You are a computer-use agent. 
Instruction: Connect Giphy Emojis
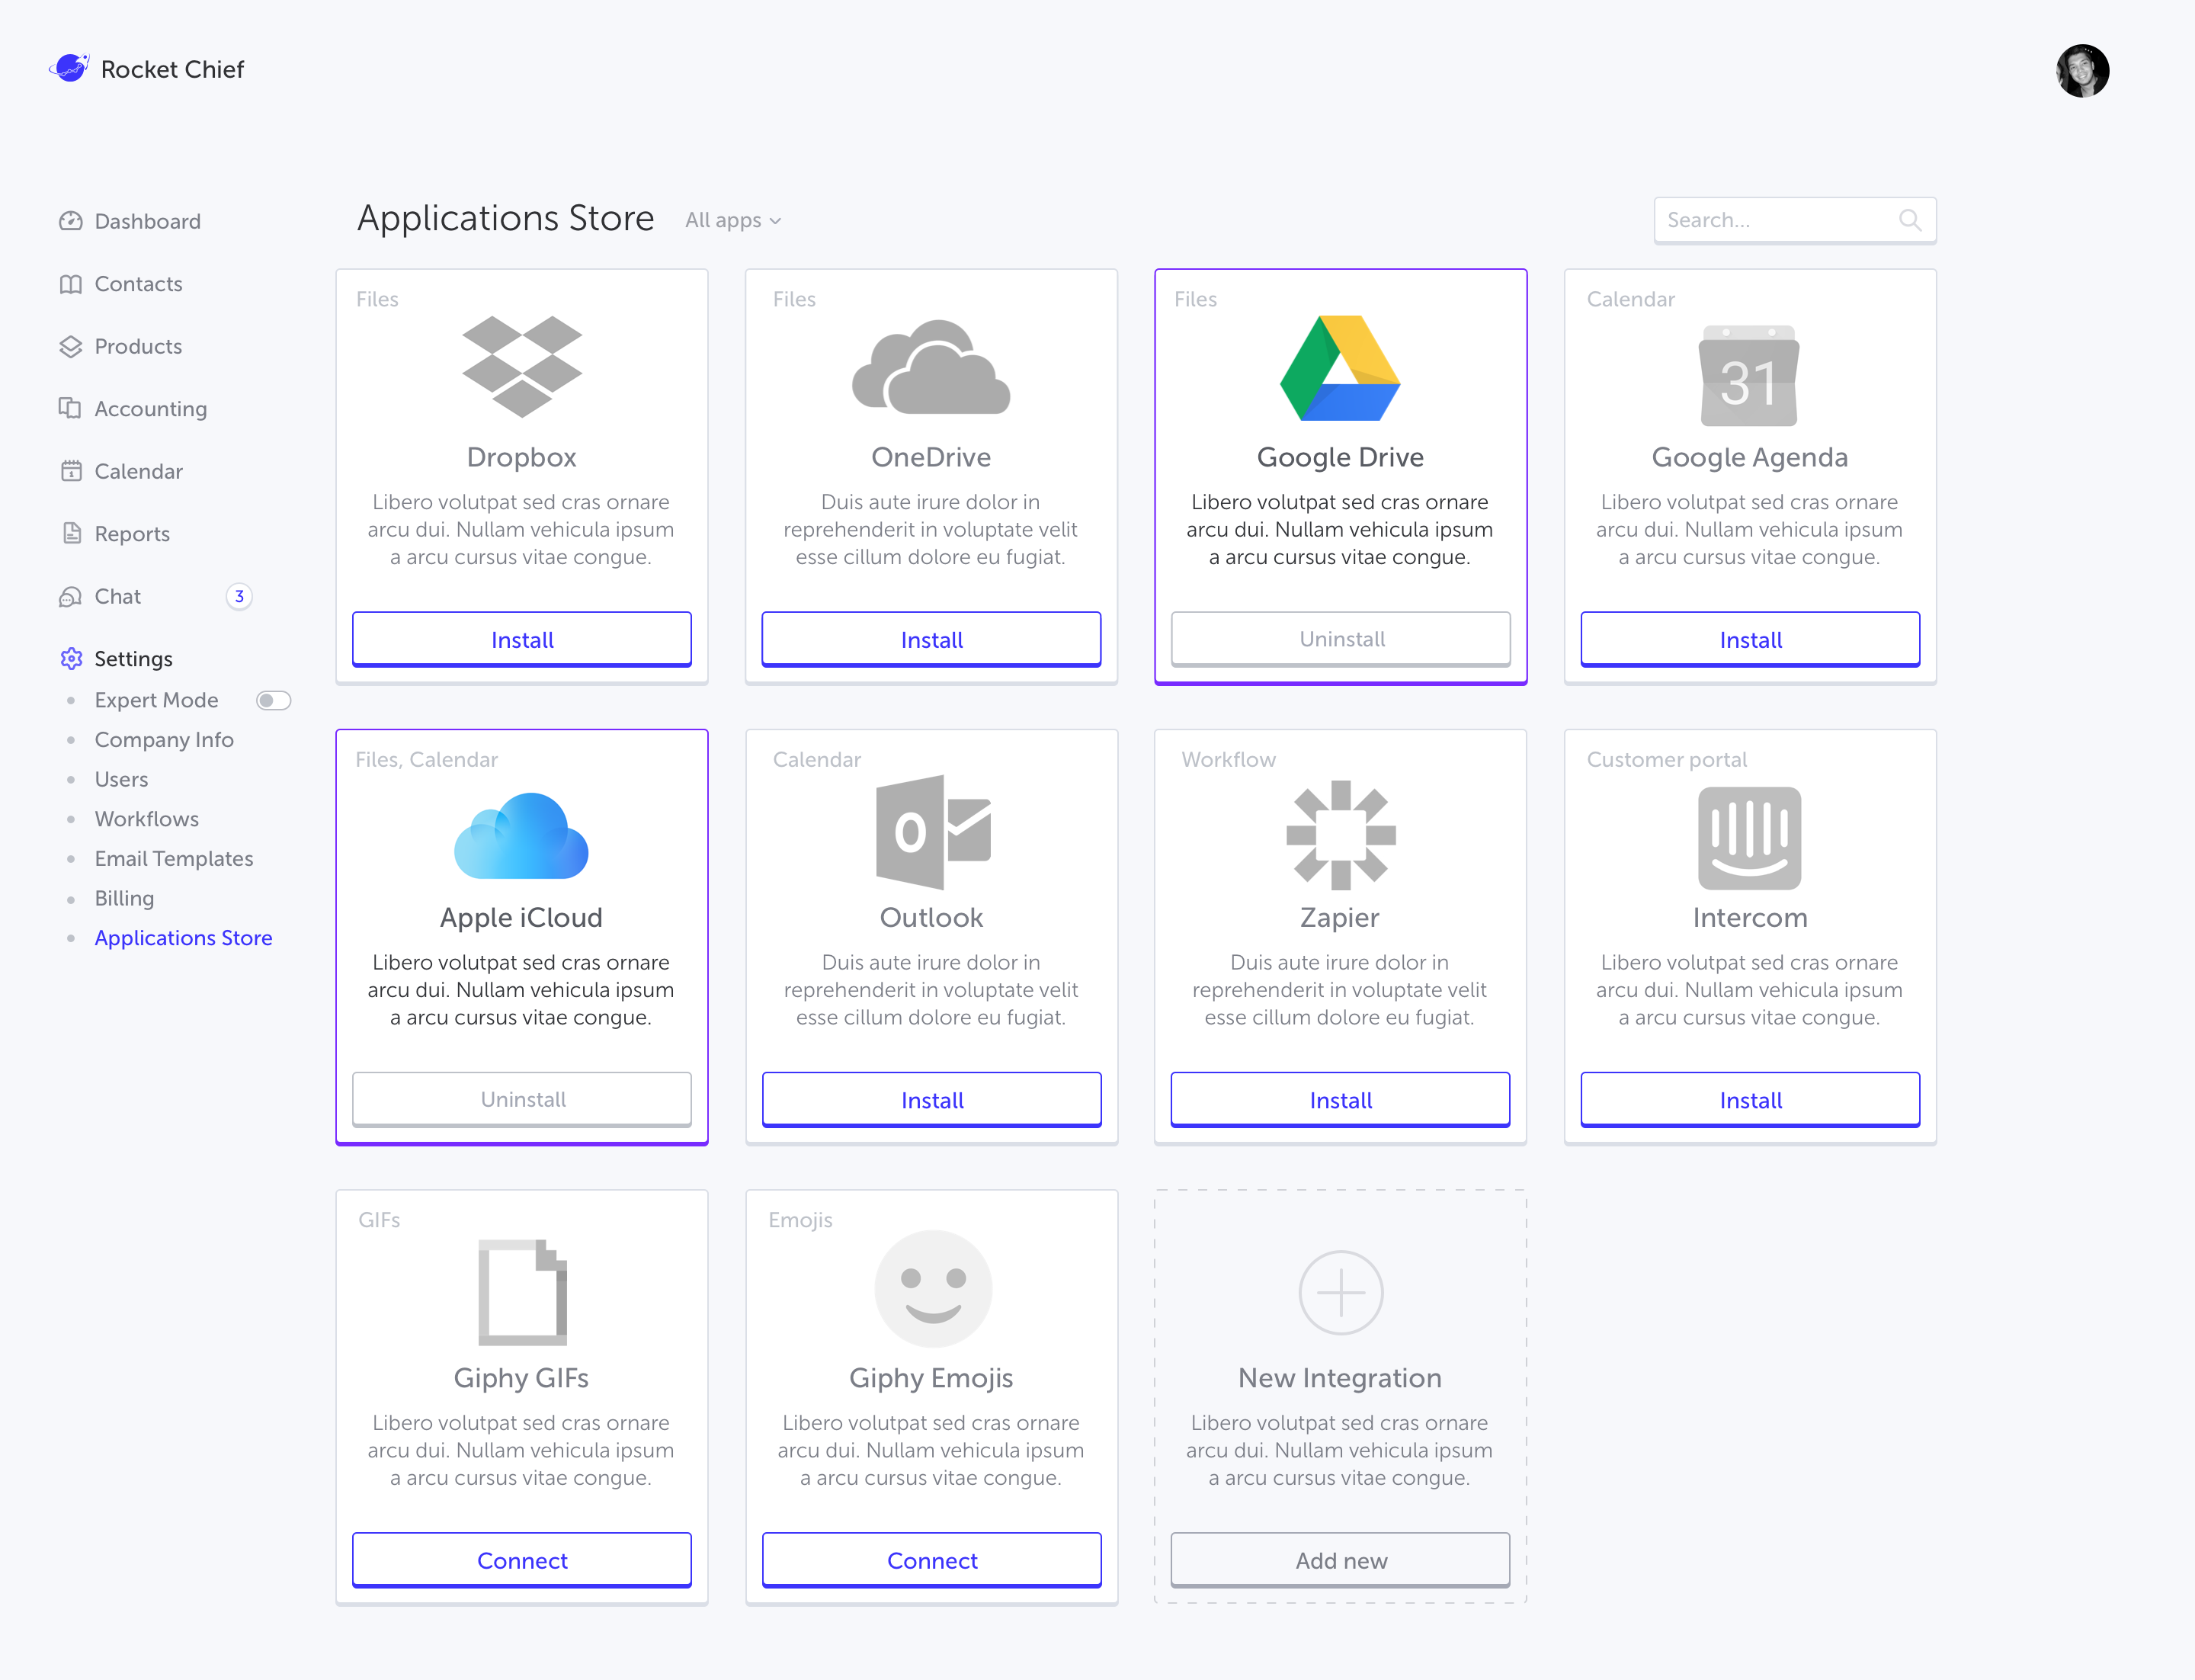(x=931, y=1560)
